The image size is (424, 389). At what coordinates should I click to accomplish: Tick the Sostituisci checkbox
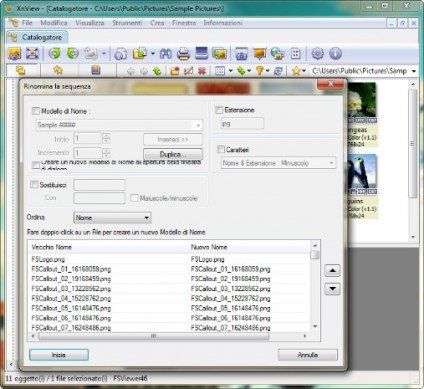[34, 184]
